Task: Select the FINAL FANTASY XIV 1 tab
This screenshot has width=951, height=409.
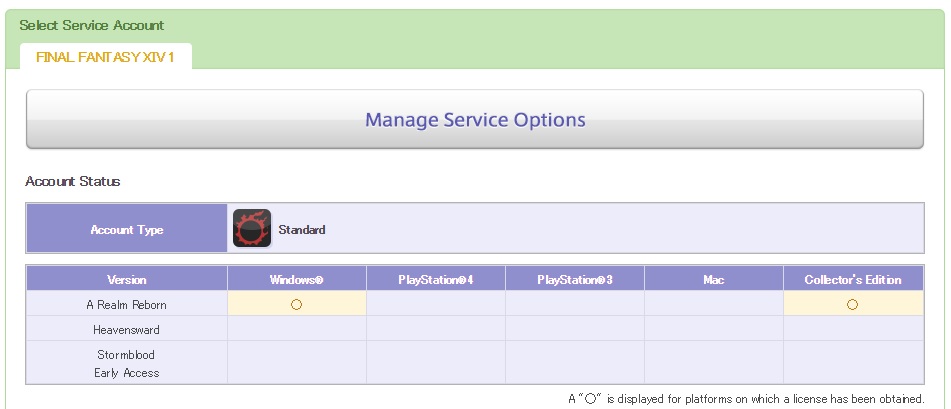Action: (106, 57)
